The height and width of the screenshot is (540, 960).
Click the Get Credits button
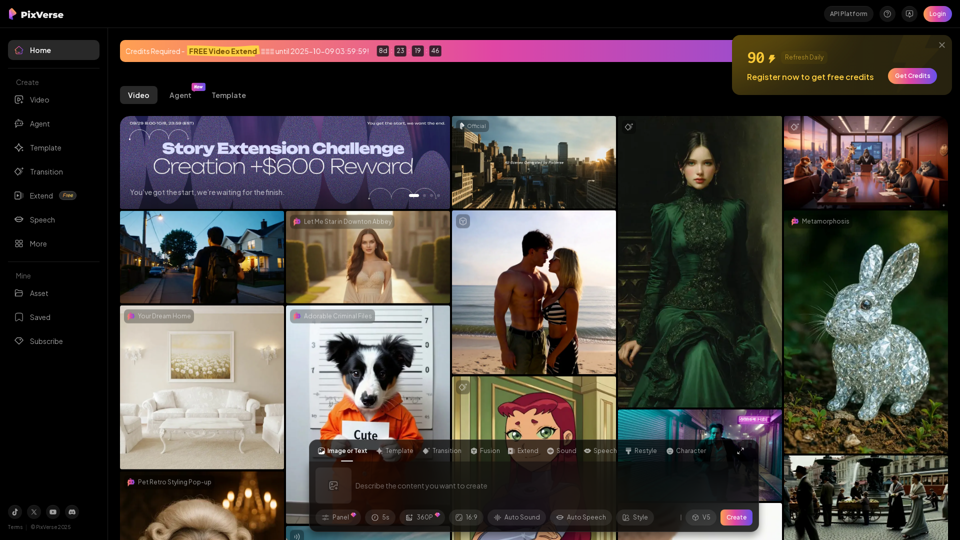(911, 76)
